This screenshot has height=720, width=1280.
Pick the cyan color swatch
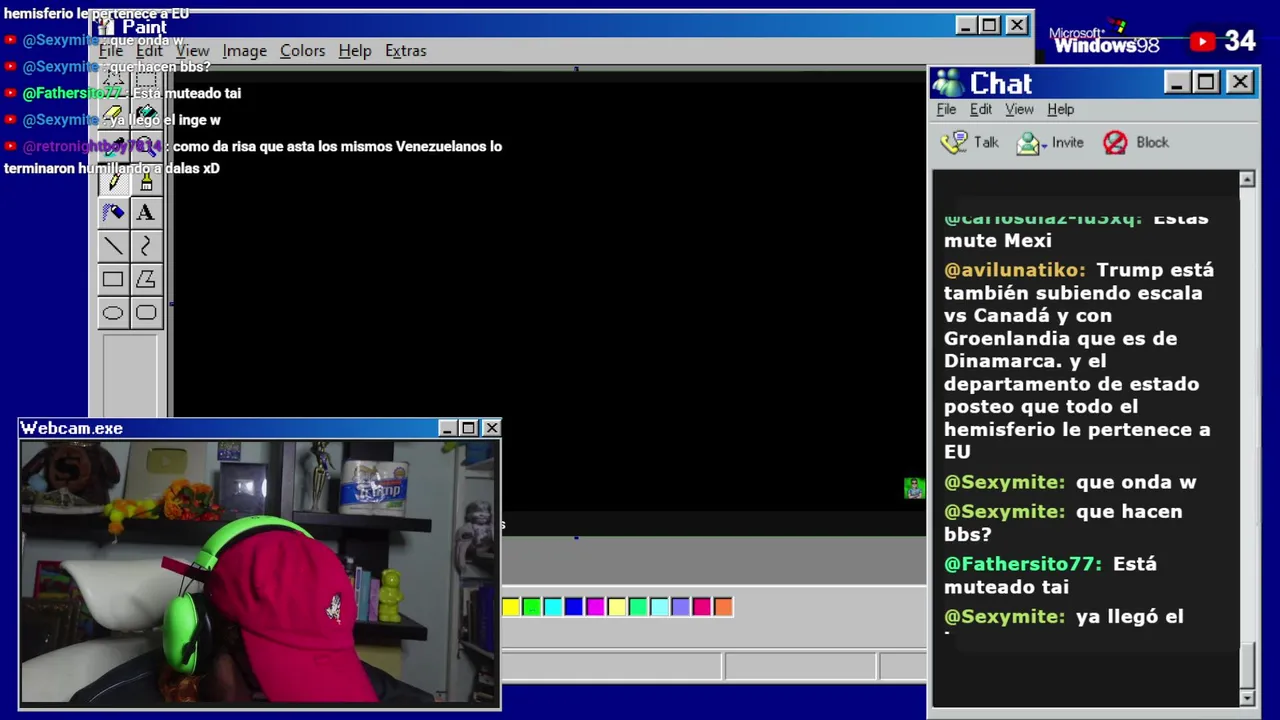553,606
